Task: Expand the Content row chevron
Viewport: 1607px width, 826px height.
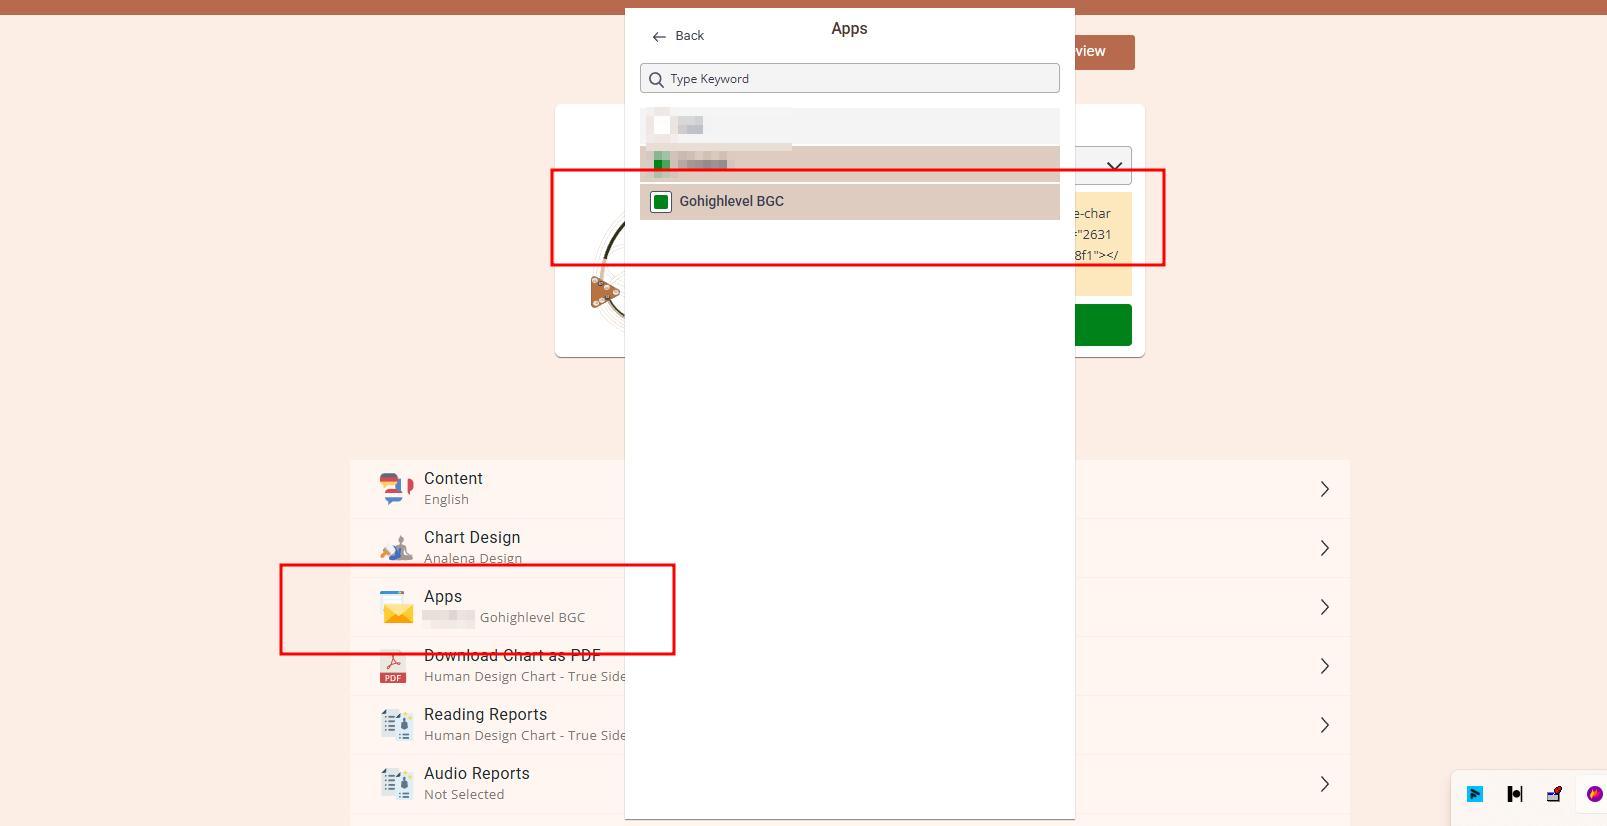Action: (x=1324, y=489)
